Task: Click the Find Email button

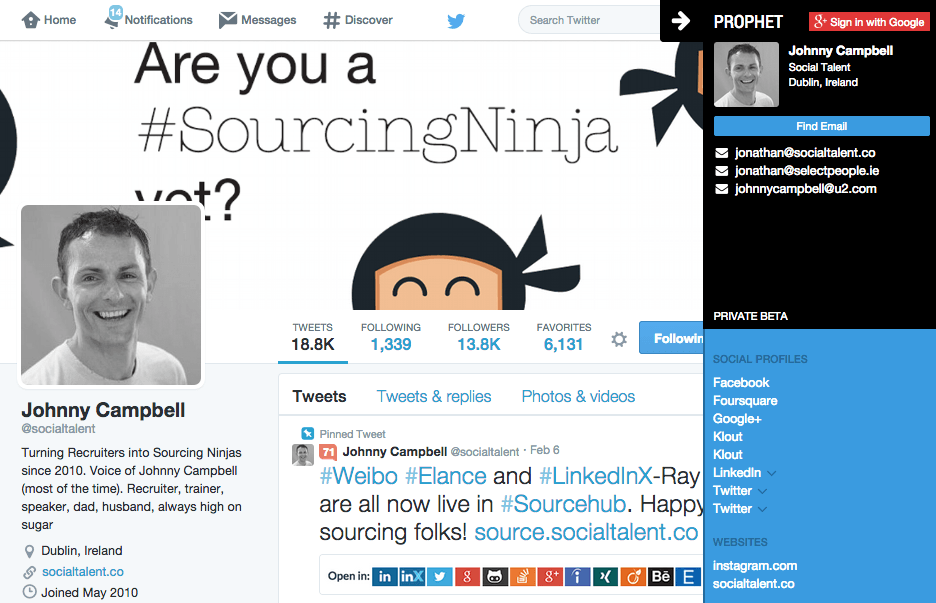Action: [821, 126]
